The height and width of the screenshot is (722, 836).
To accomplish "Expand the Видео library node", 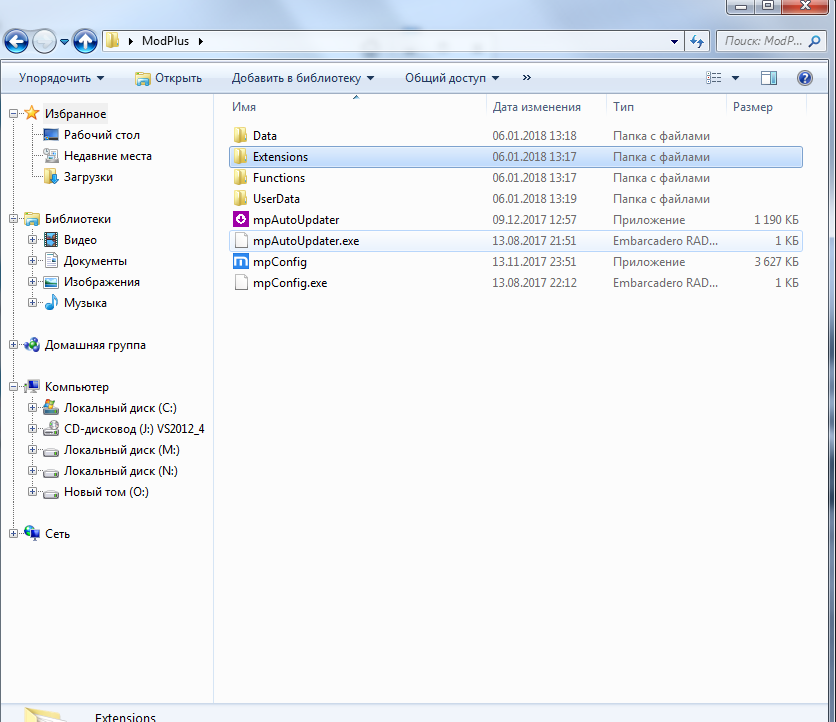I will [x=33, y=239].
